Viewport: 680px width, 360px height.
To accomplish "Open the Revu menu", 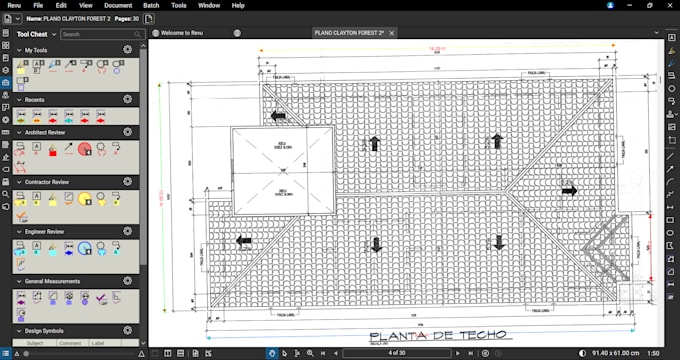I will (x=14, y=6).
